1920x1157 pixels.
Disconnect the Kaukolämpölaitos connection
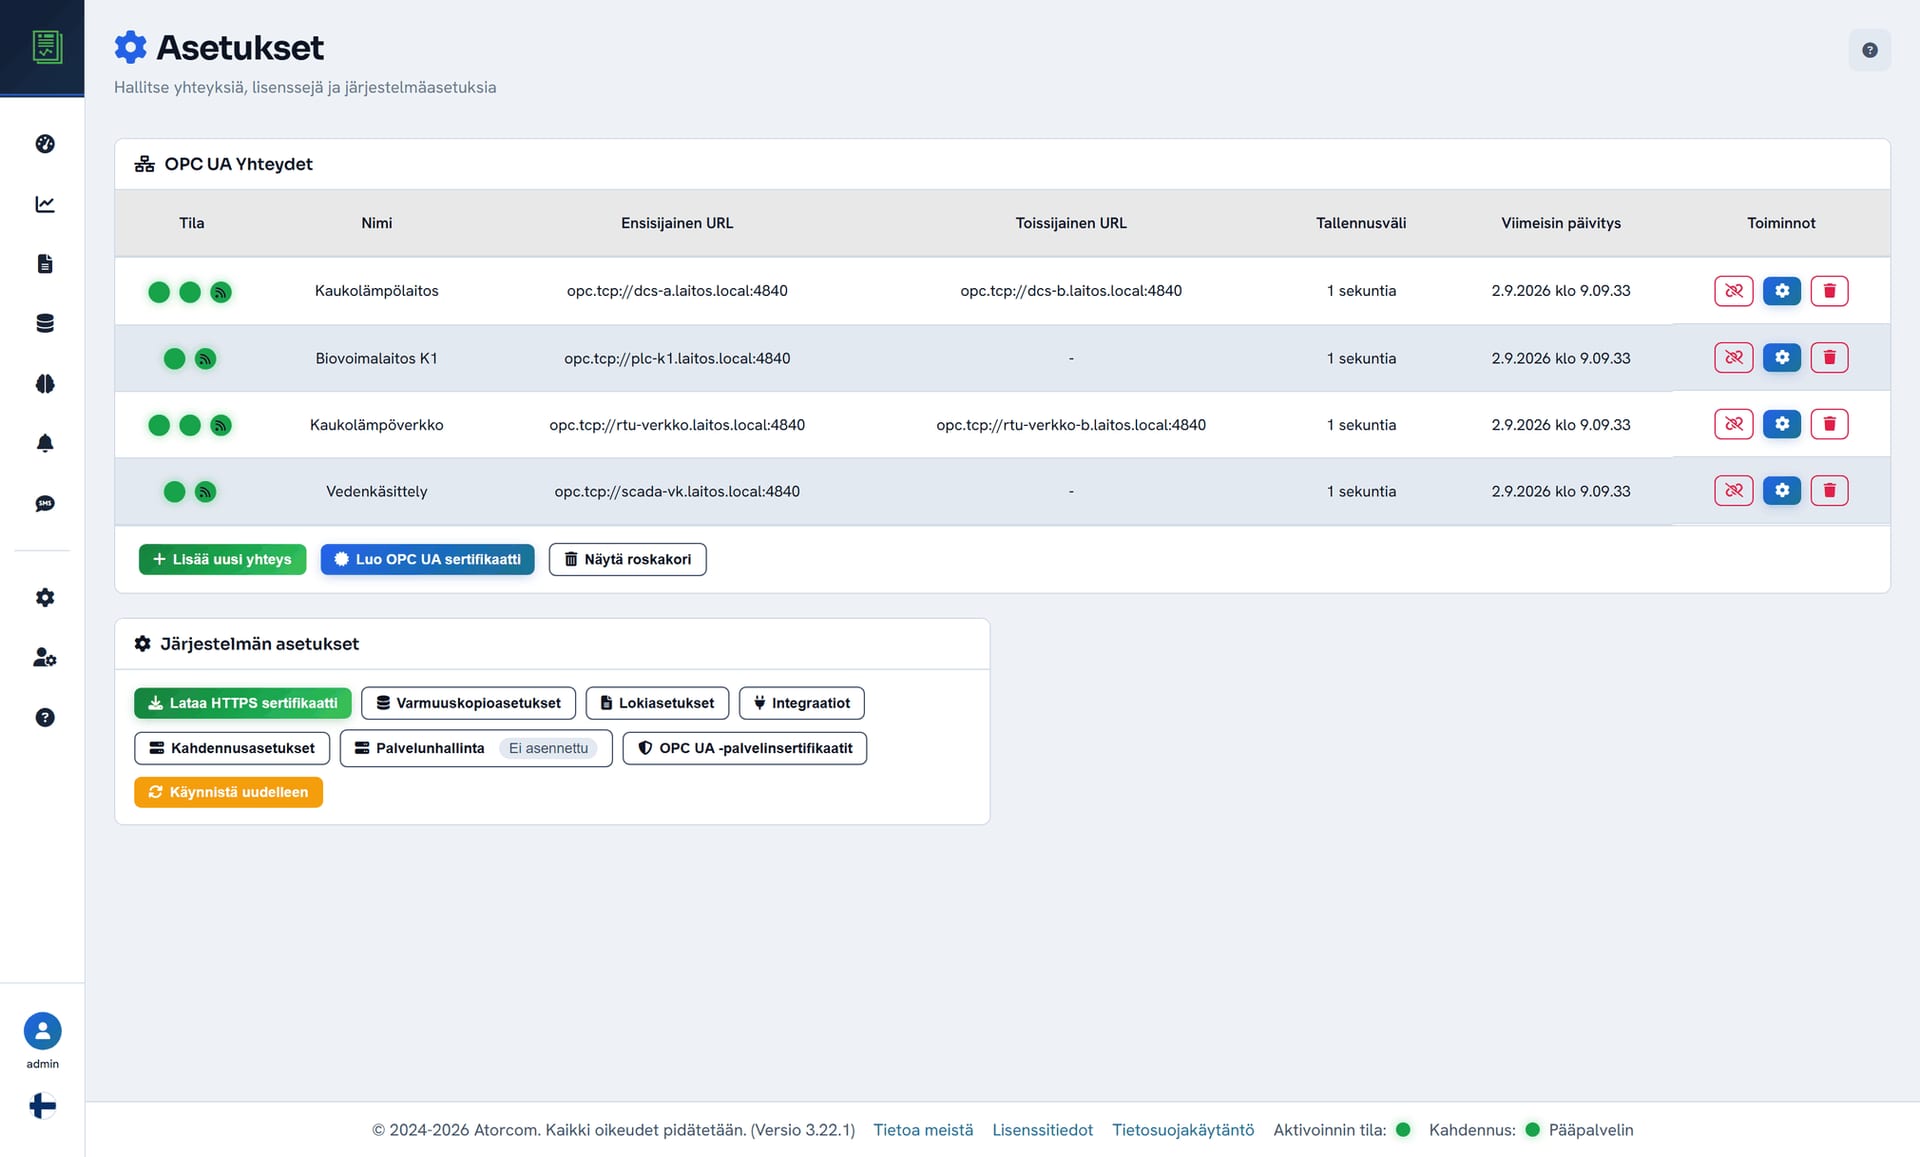pos(1734,291)
